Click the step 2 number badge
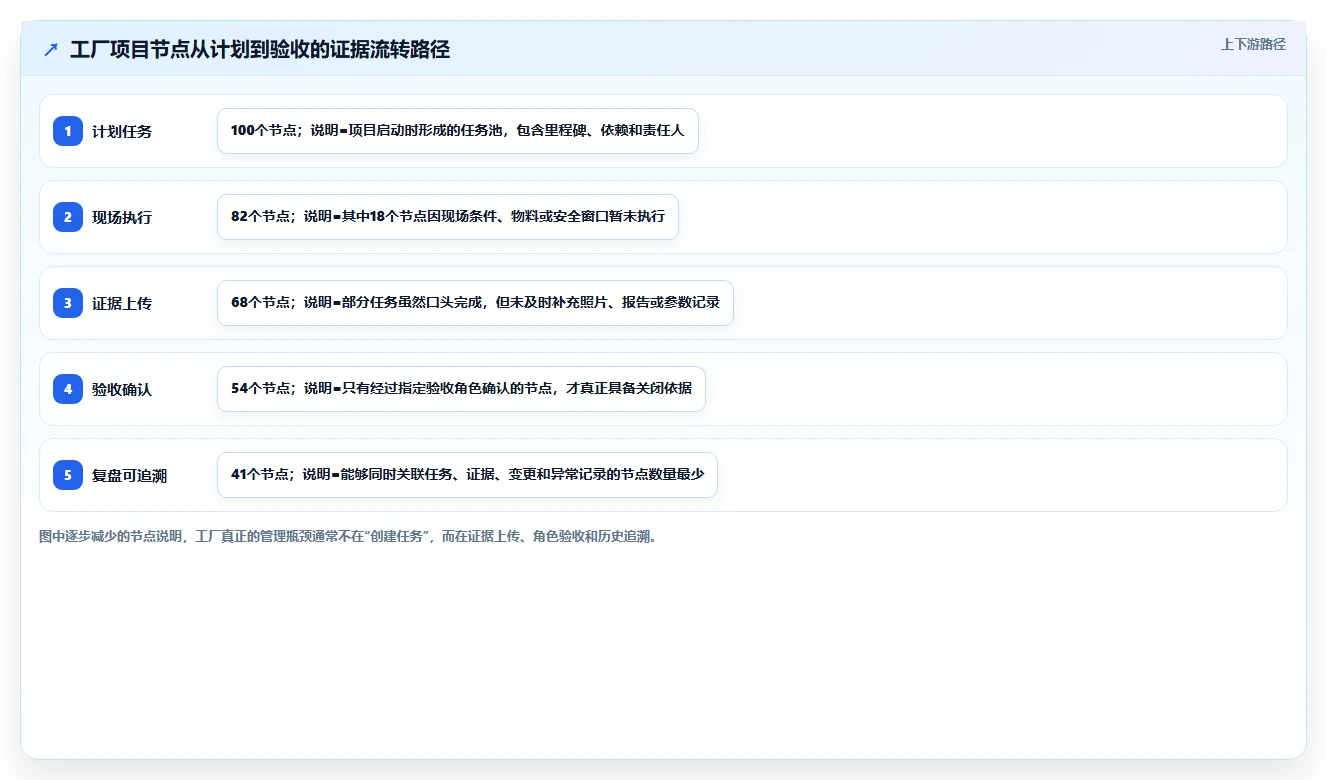The width and height of the screenshot is (1327, 780). point(68,217)
